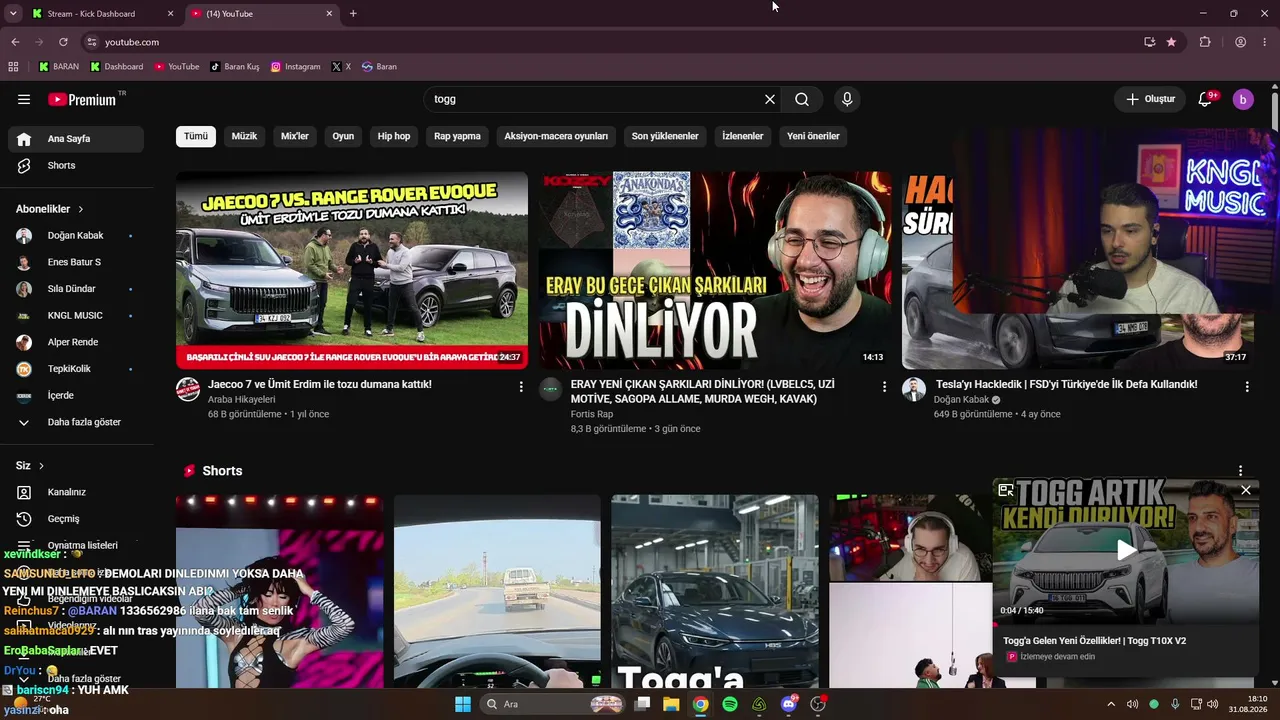Reload the page in Chrome
The image size is (1280, 720).
click(63, 42)
